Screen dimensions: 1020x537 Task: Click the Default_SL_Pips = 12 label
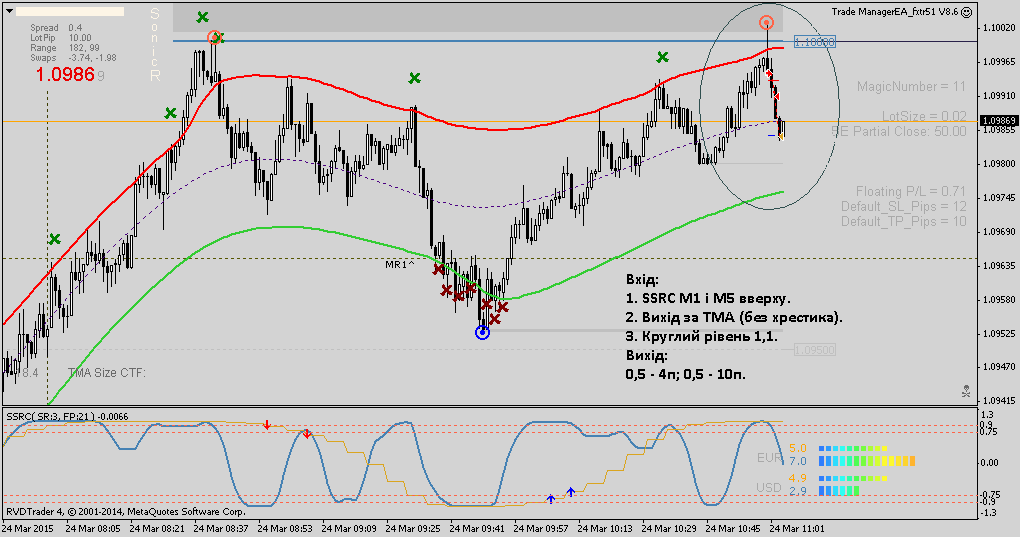[904, 206]
